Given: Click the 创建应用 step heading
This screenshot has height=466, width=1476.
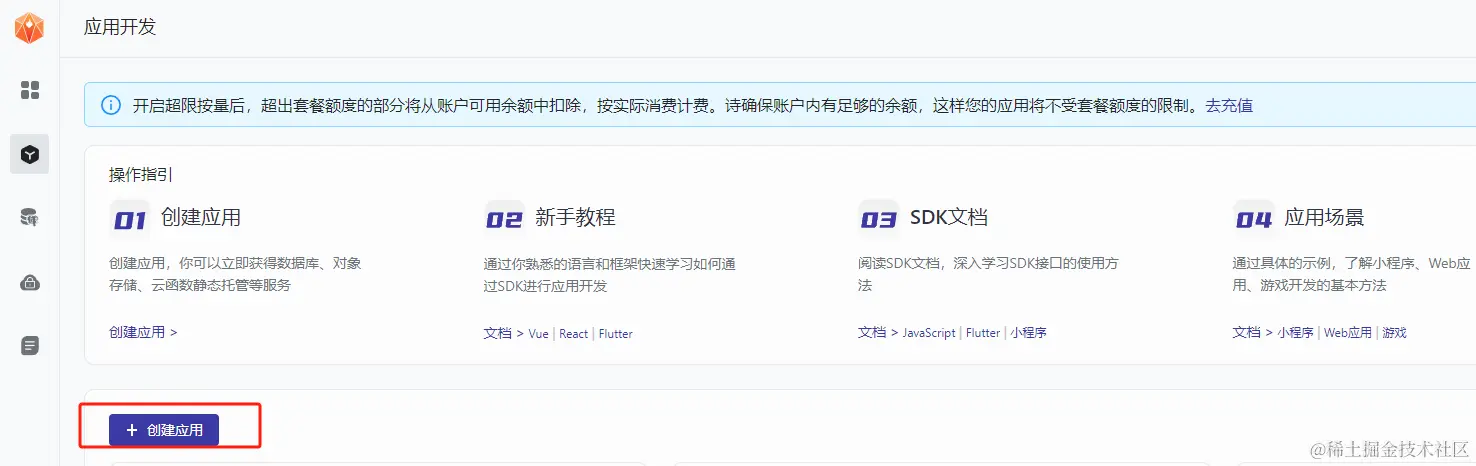Looking at the screenshot, I should (x=201, y=217).
